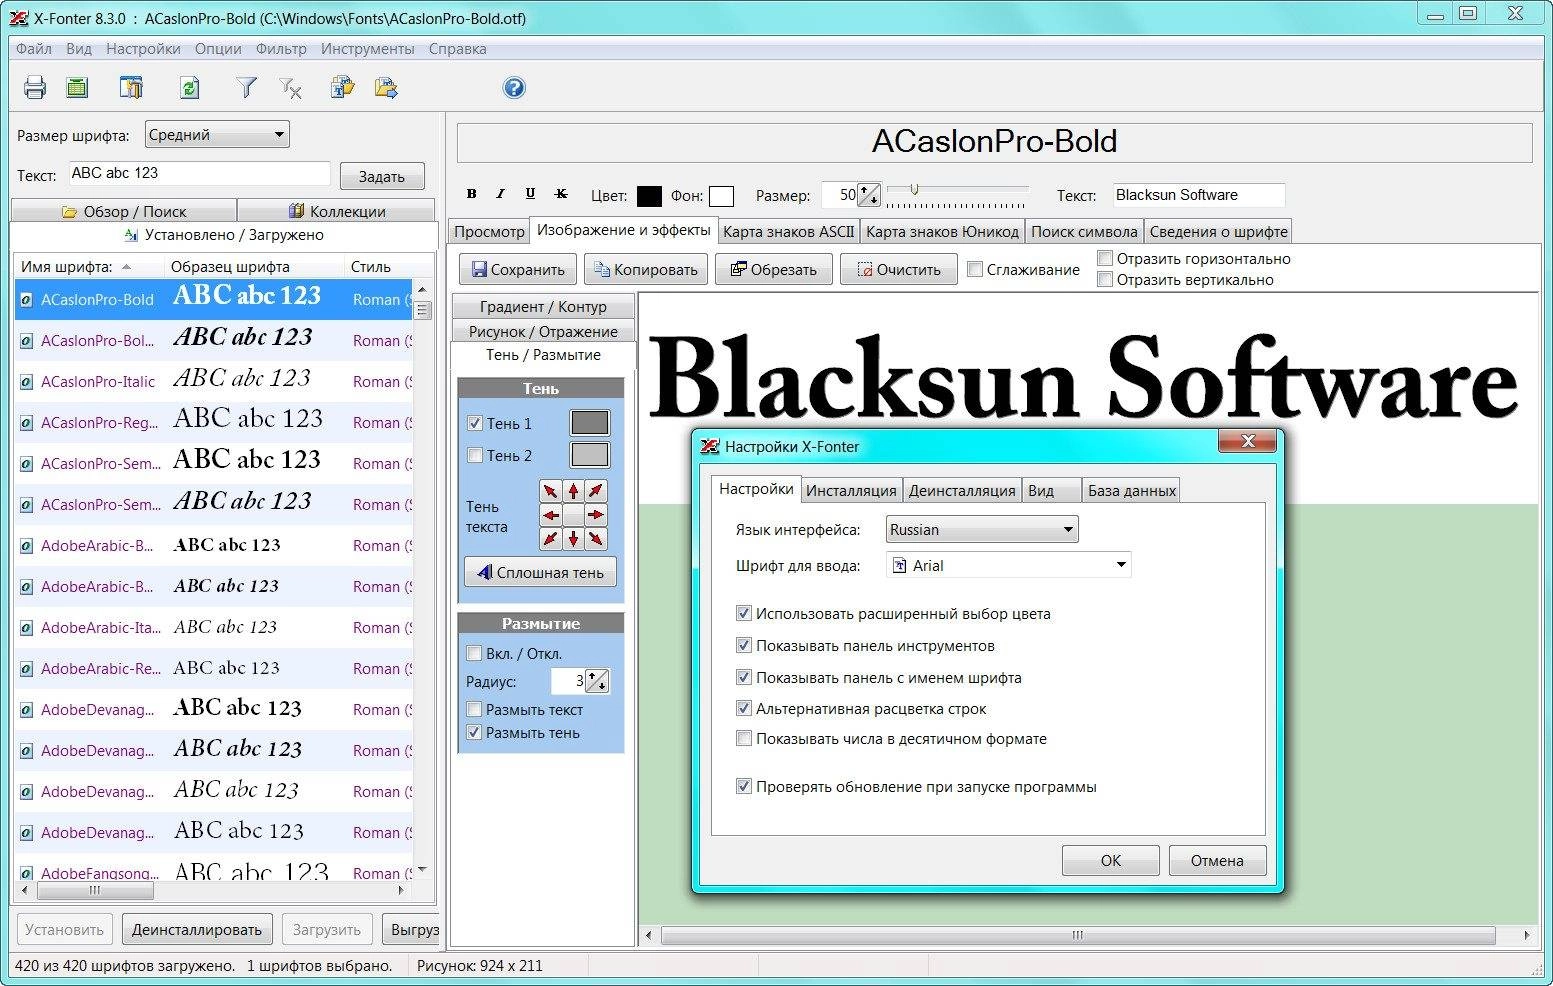This screenshot has width=1553, height=986.
Task: Uncheck Альтернативная расцветка строк
Action: 743,708
